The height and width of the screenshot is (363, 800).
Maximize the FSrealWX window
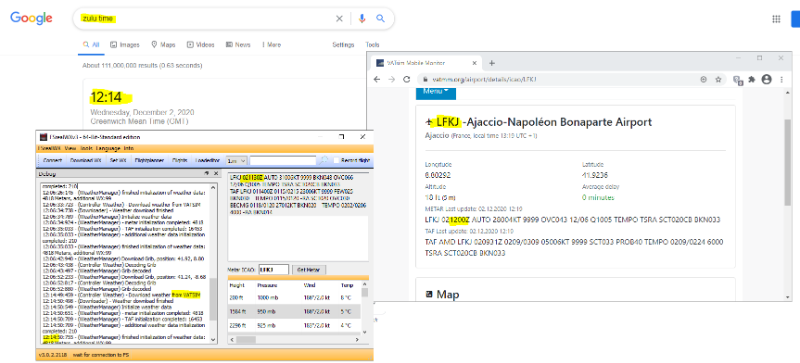pos(342,137)
